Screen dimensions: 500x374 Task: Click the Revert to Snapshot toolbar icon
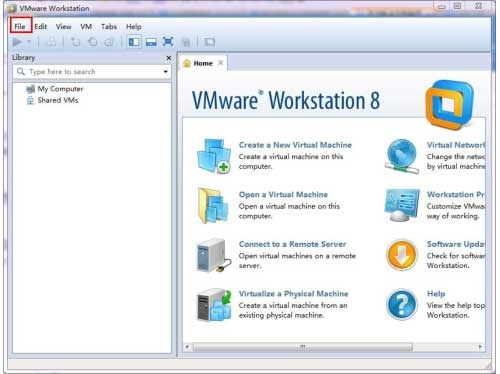(93, 42)
